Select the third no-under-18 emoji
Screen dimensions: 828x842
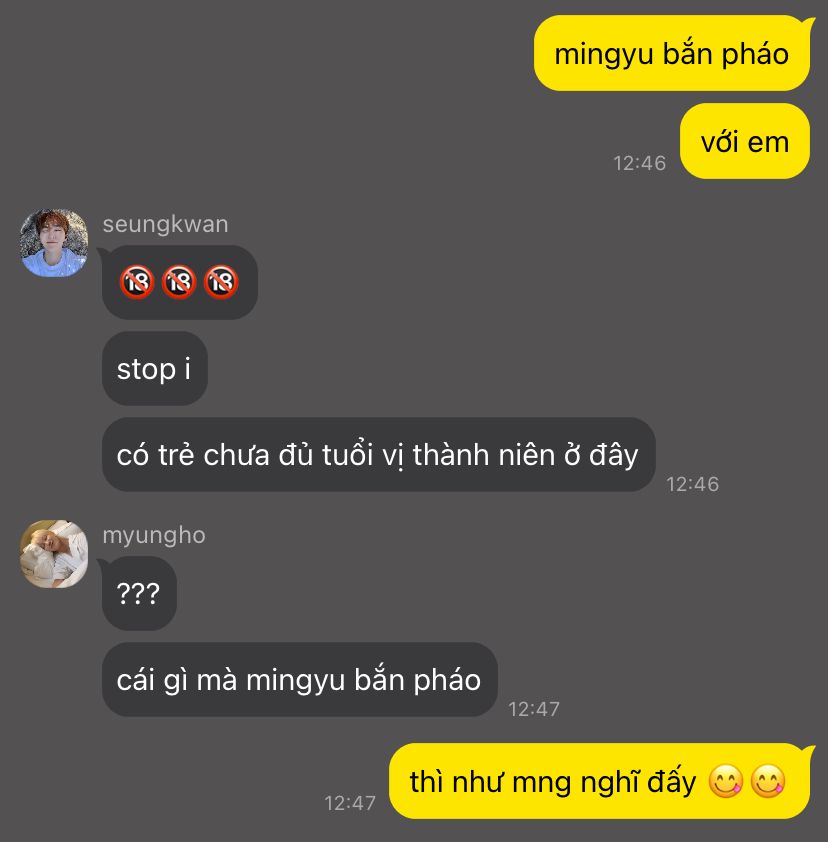tap(221, 282)
